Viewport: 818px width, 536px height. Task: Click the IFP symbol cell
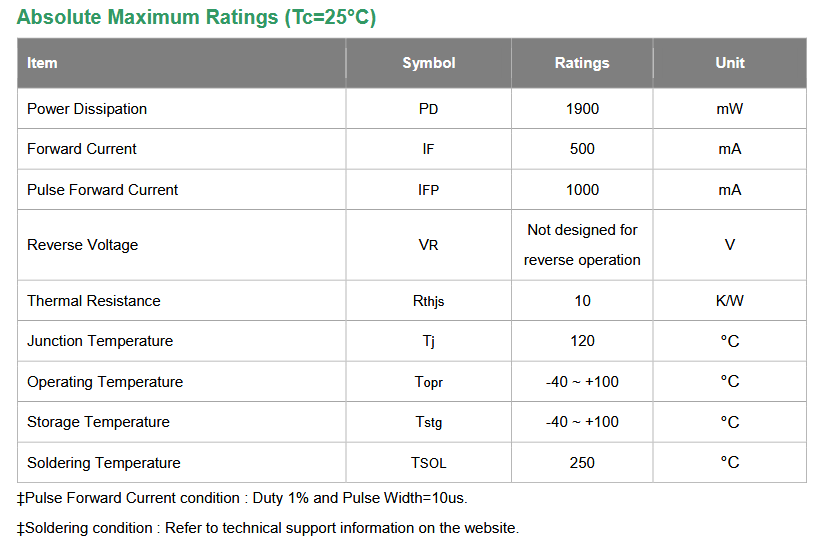[x=428, y=190]
